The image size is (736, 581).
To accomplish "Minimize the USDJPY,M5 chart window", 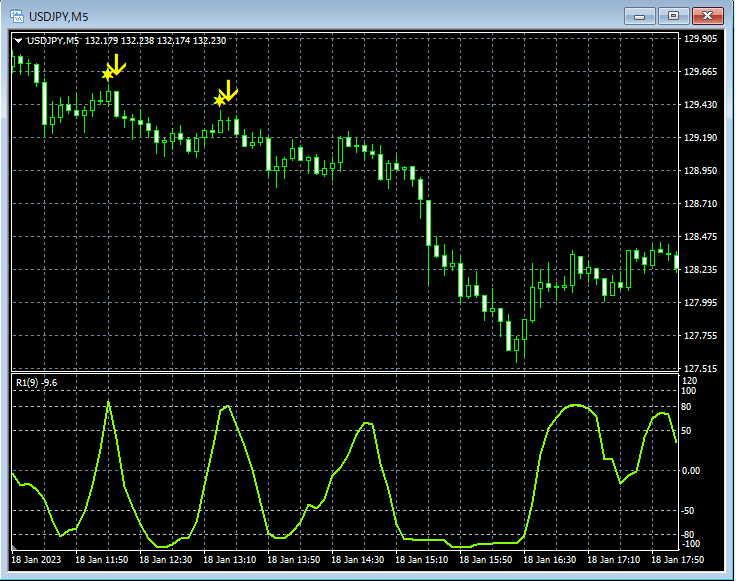I will tap(639, 16).
